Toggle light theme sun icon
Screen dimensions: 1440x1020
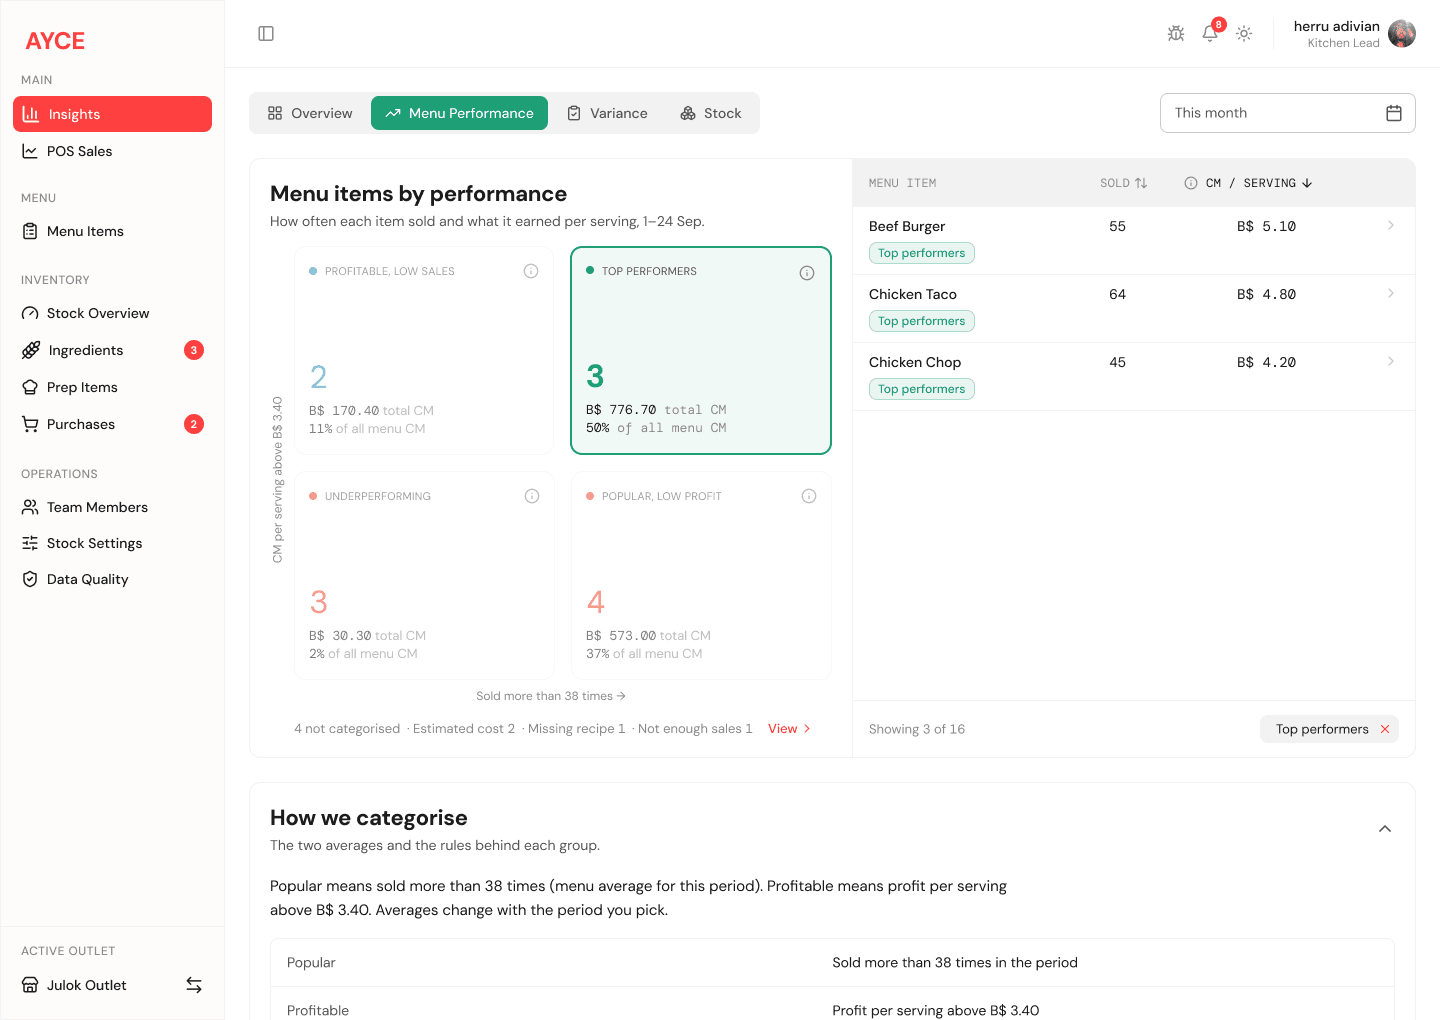point(1244,33)
